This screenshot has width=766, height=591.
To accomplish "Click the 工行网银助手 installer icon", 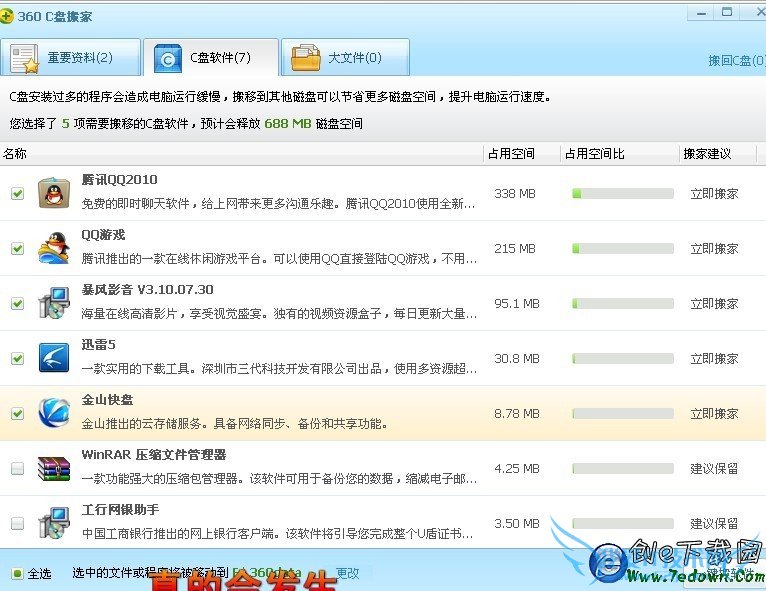I will [x=54, y=523].
